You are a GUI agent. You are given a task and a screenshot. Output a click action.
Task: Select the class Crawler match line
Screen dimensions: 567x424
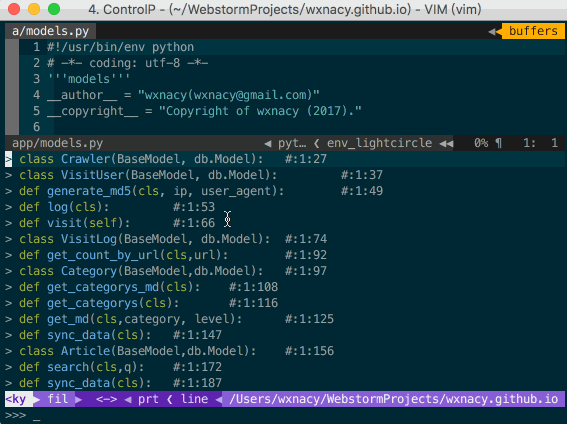pos(285,159)
